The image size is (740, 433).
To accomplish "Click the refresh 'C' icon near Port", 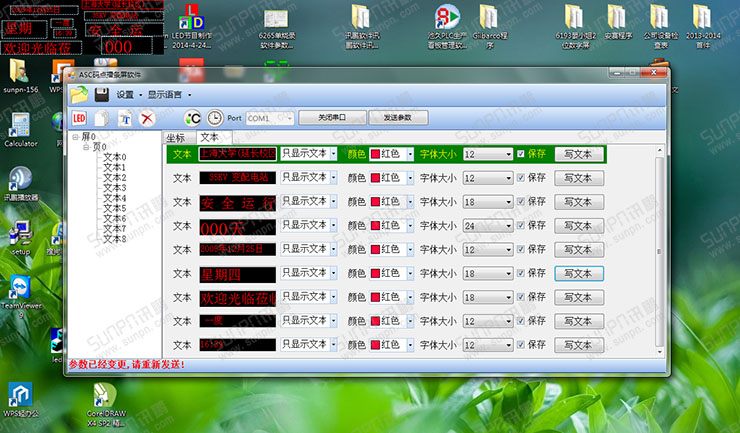I will pyautogui.click(x=194, y=118).
